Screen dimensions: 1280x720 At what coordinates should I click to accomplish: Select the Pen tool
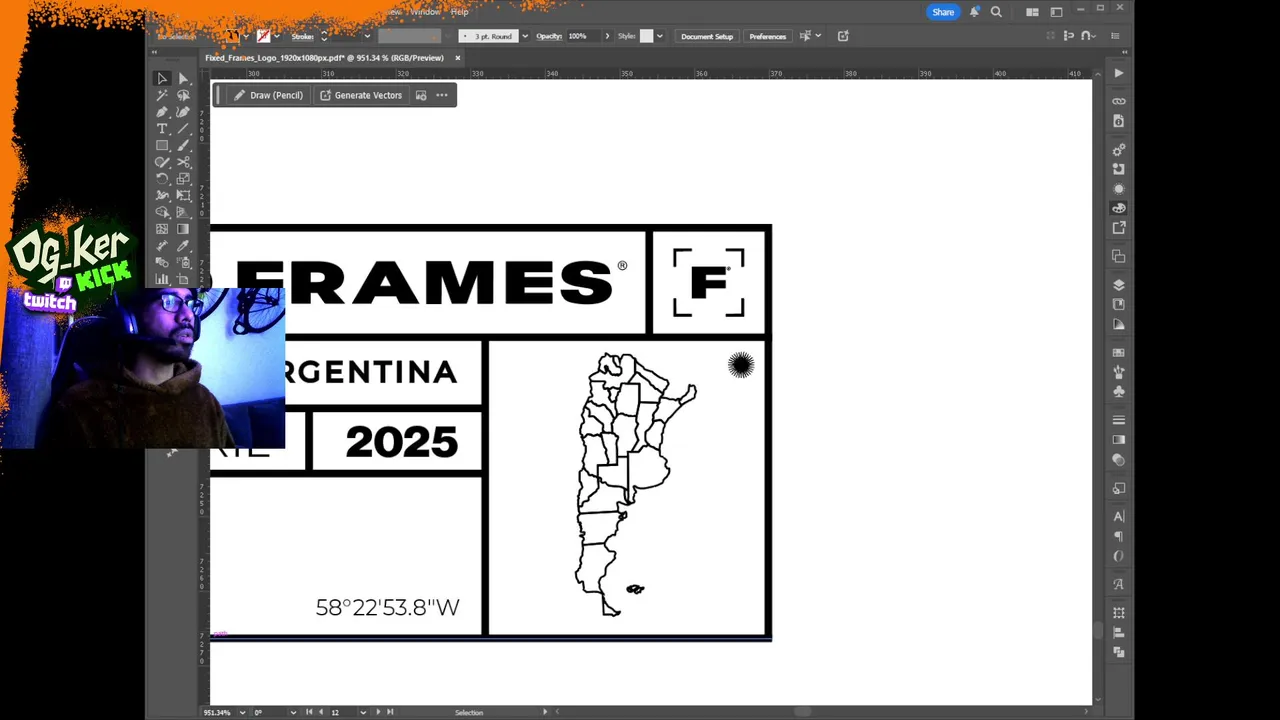pos(162,112)
